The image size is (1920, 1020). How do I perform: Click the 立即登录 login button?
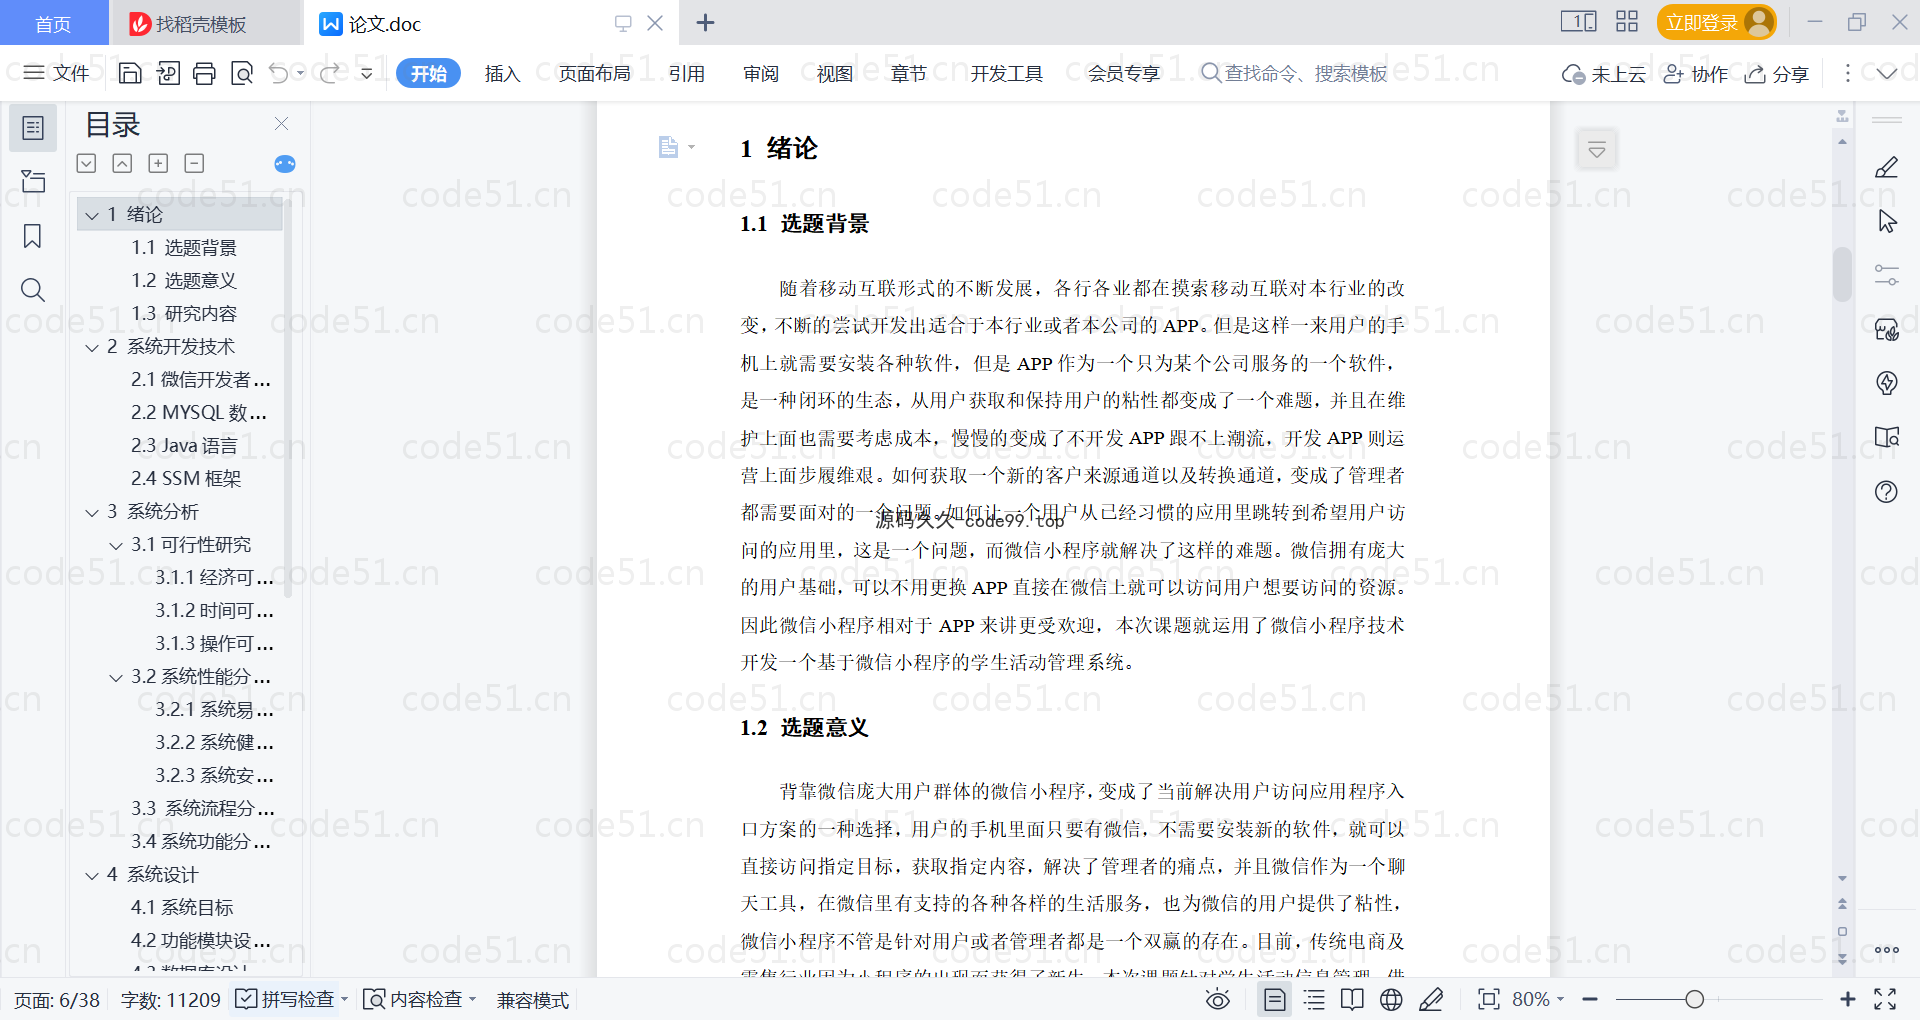point(1716,22)
